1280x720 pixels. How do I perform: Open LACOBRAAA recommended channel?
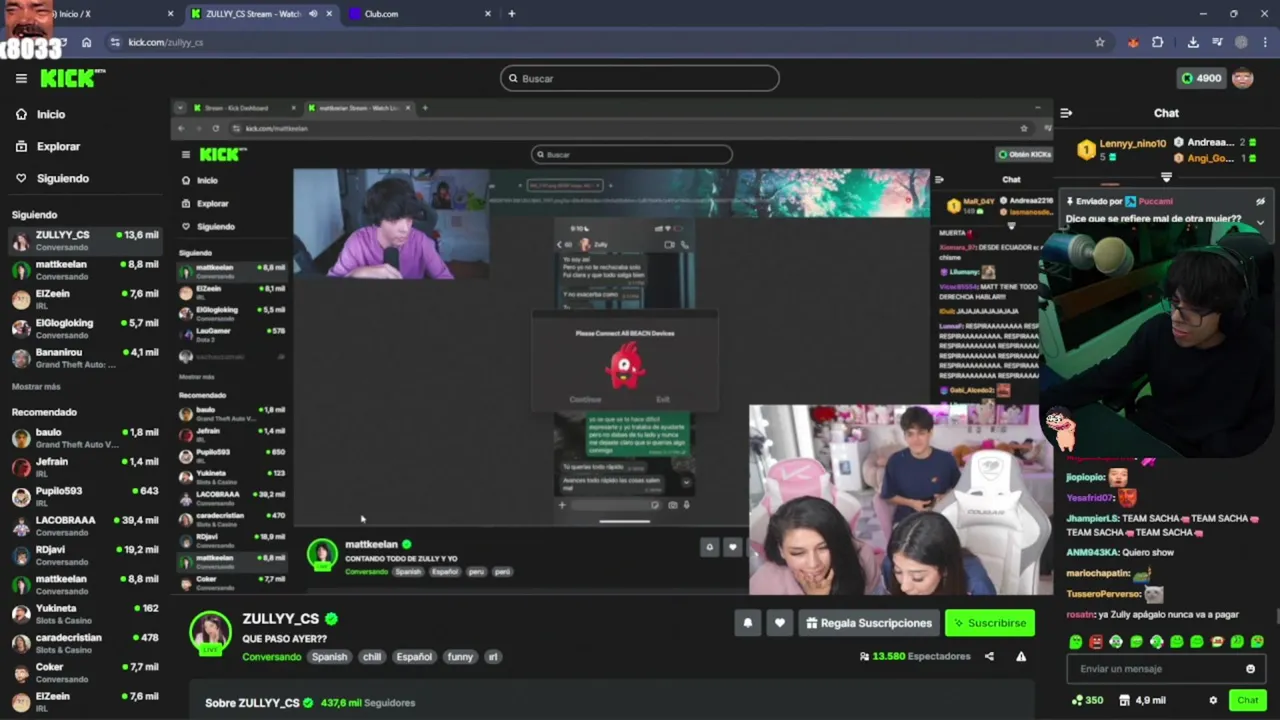point(85,525)
